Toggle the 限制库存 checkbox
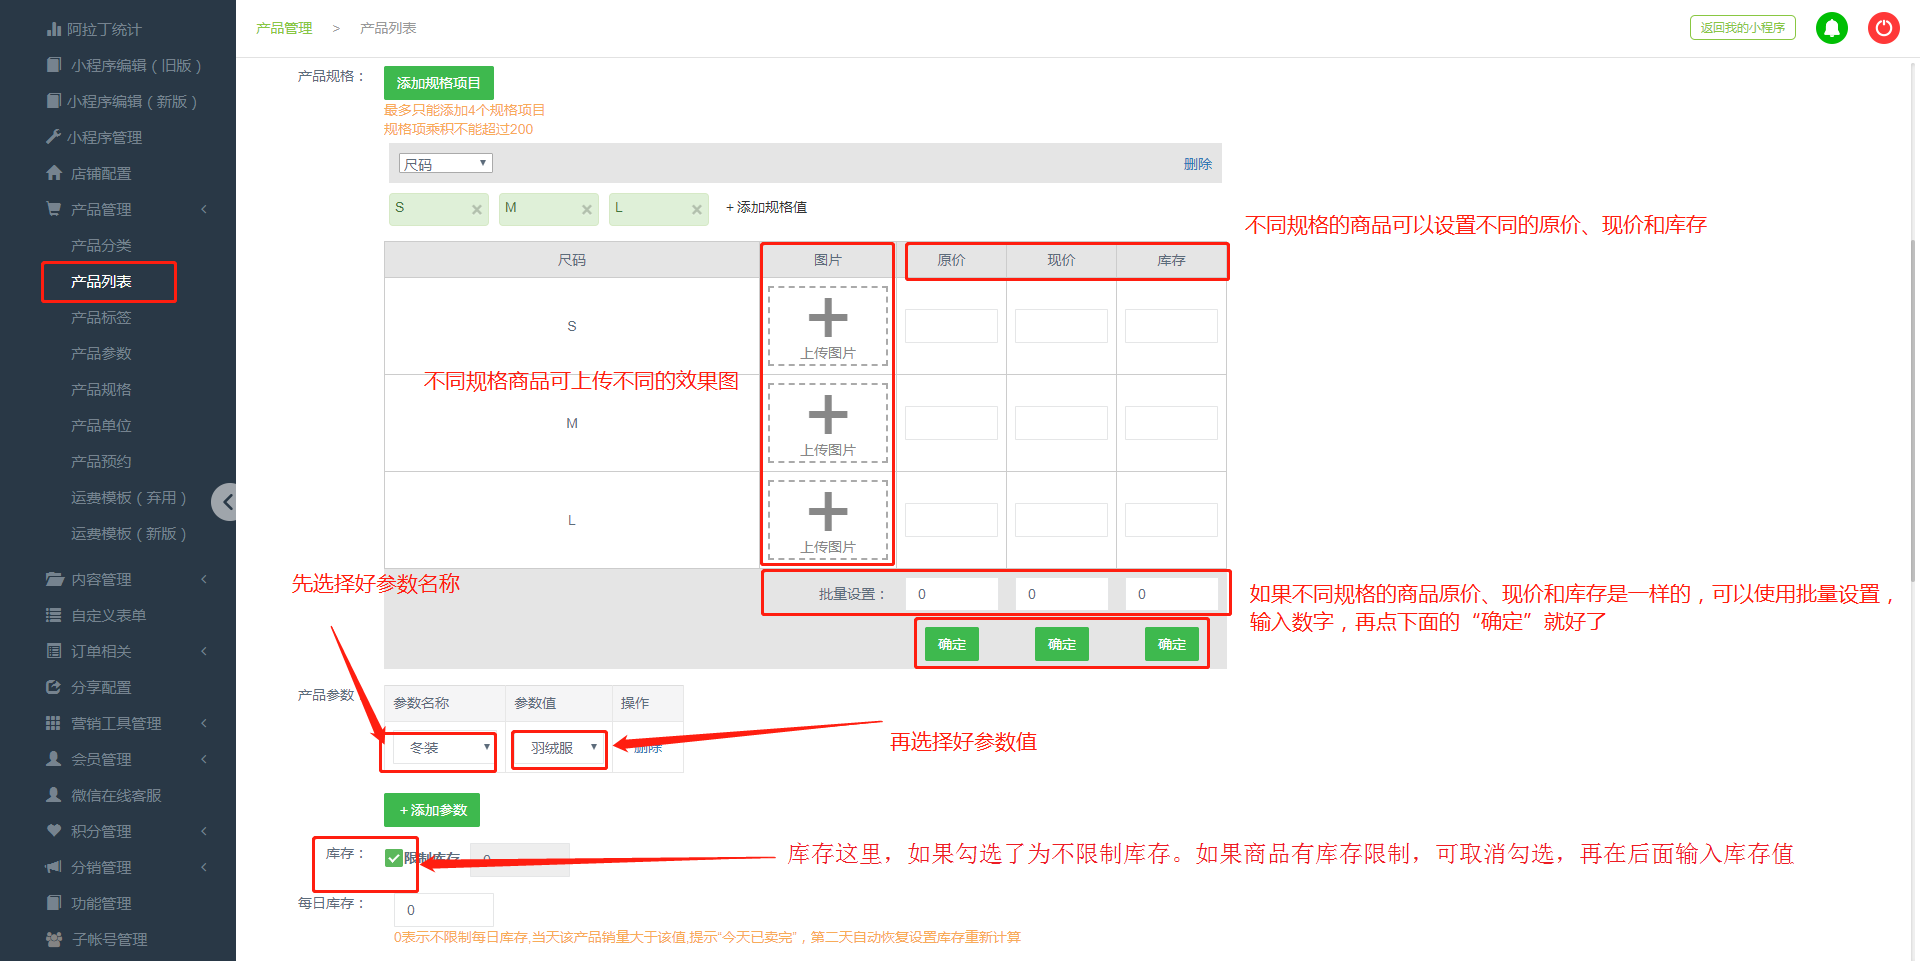This screenshot has height=961, width=1920. pyautogui.click(x=394, y=858)
